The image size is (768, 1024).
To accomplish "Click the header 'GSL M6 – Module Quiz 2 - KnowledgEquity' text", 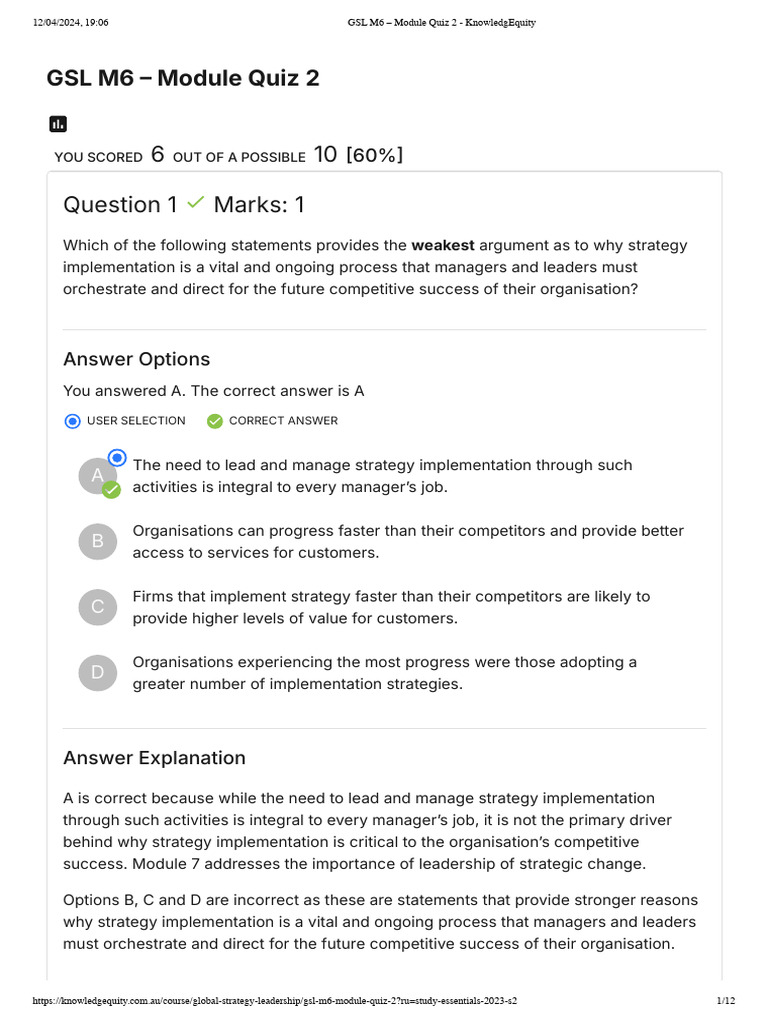I will pyautogui.click(x=441, y=23).
